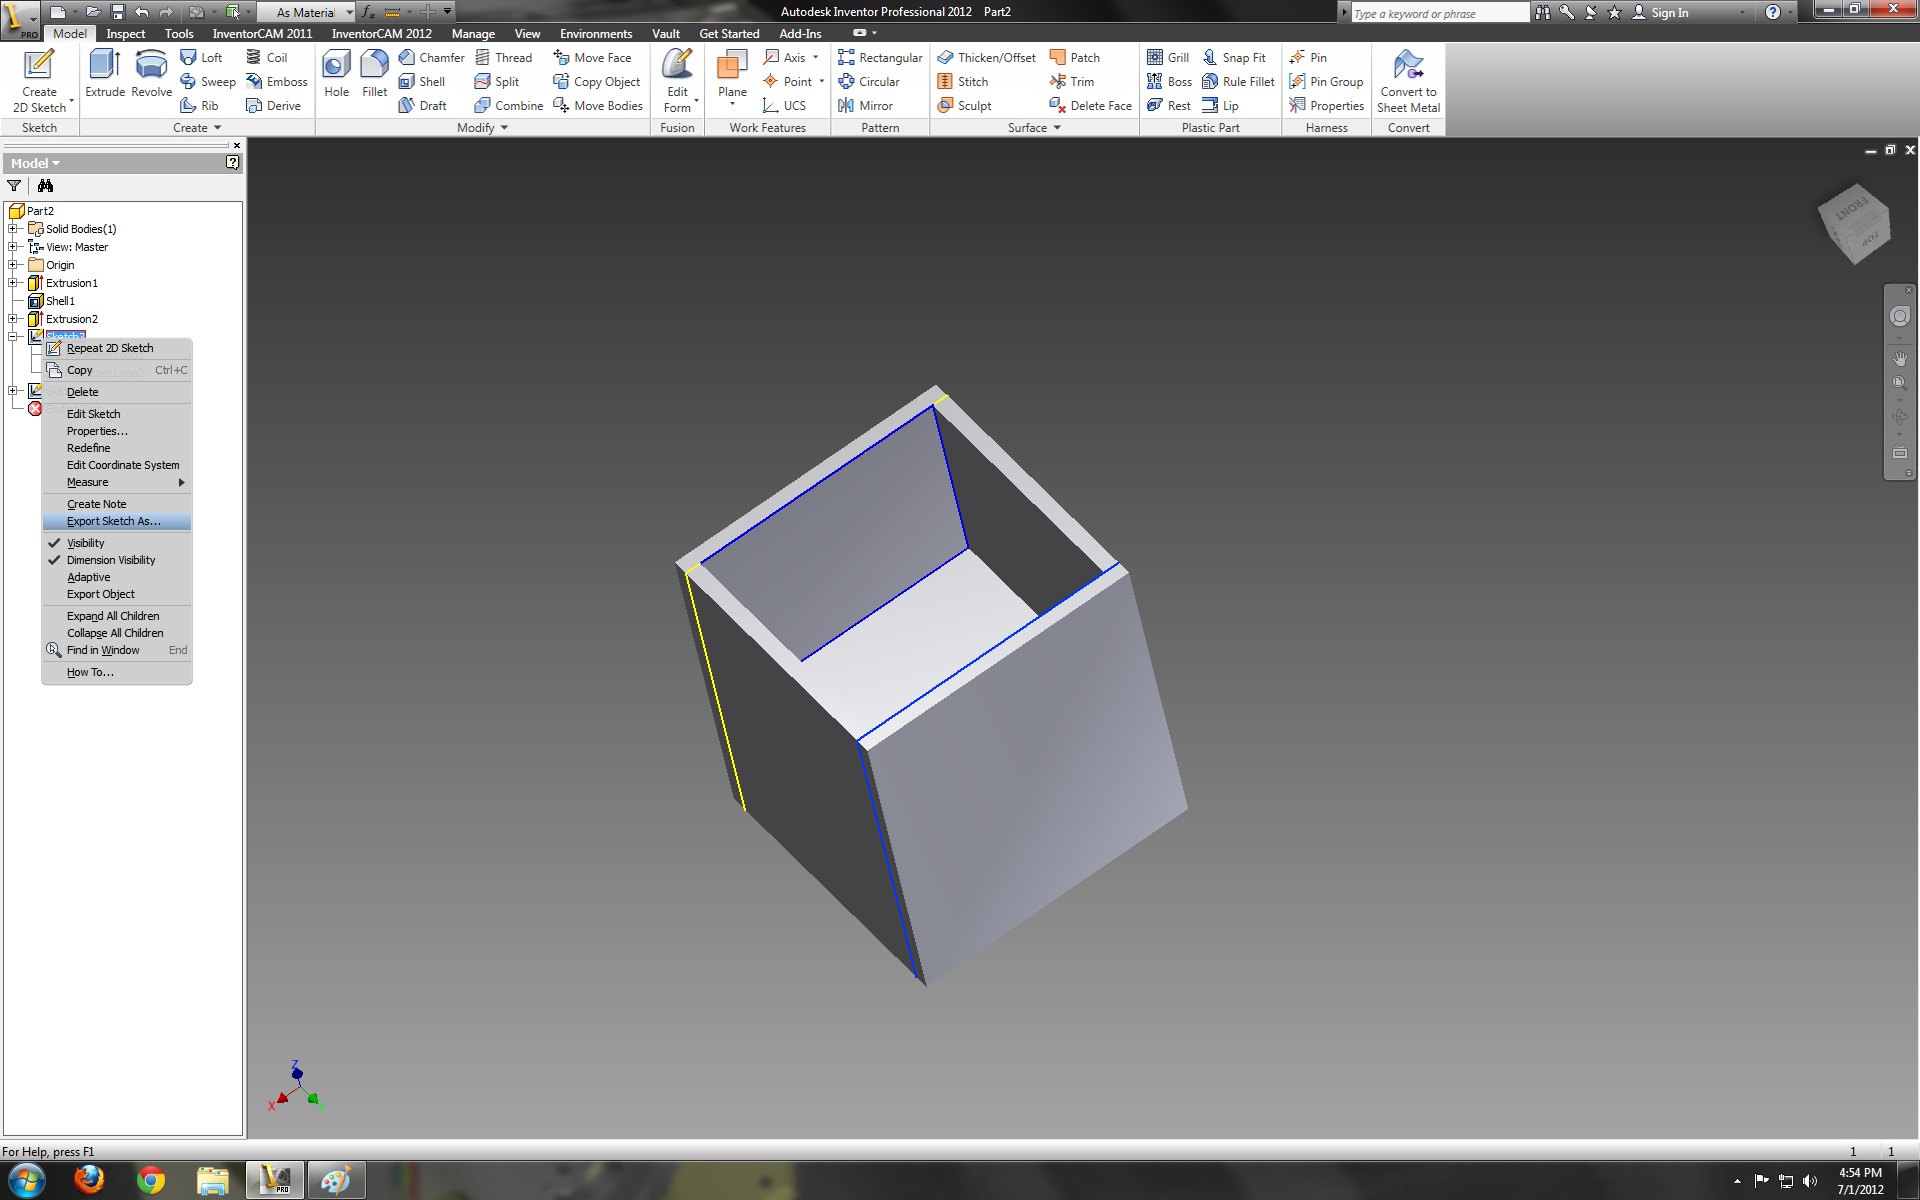Pick the Emboss tool
The height and width of the screenshot is (1200, 1920).
(277, 82)
